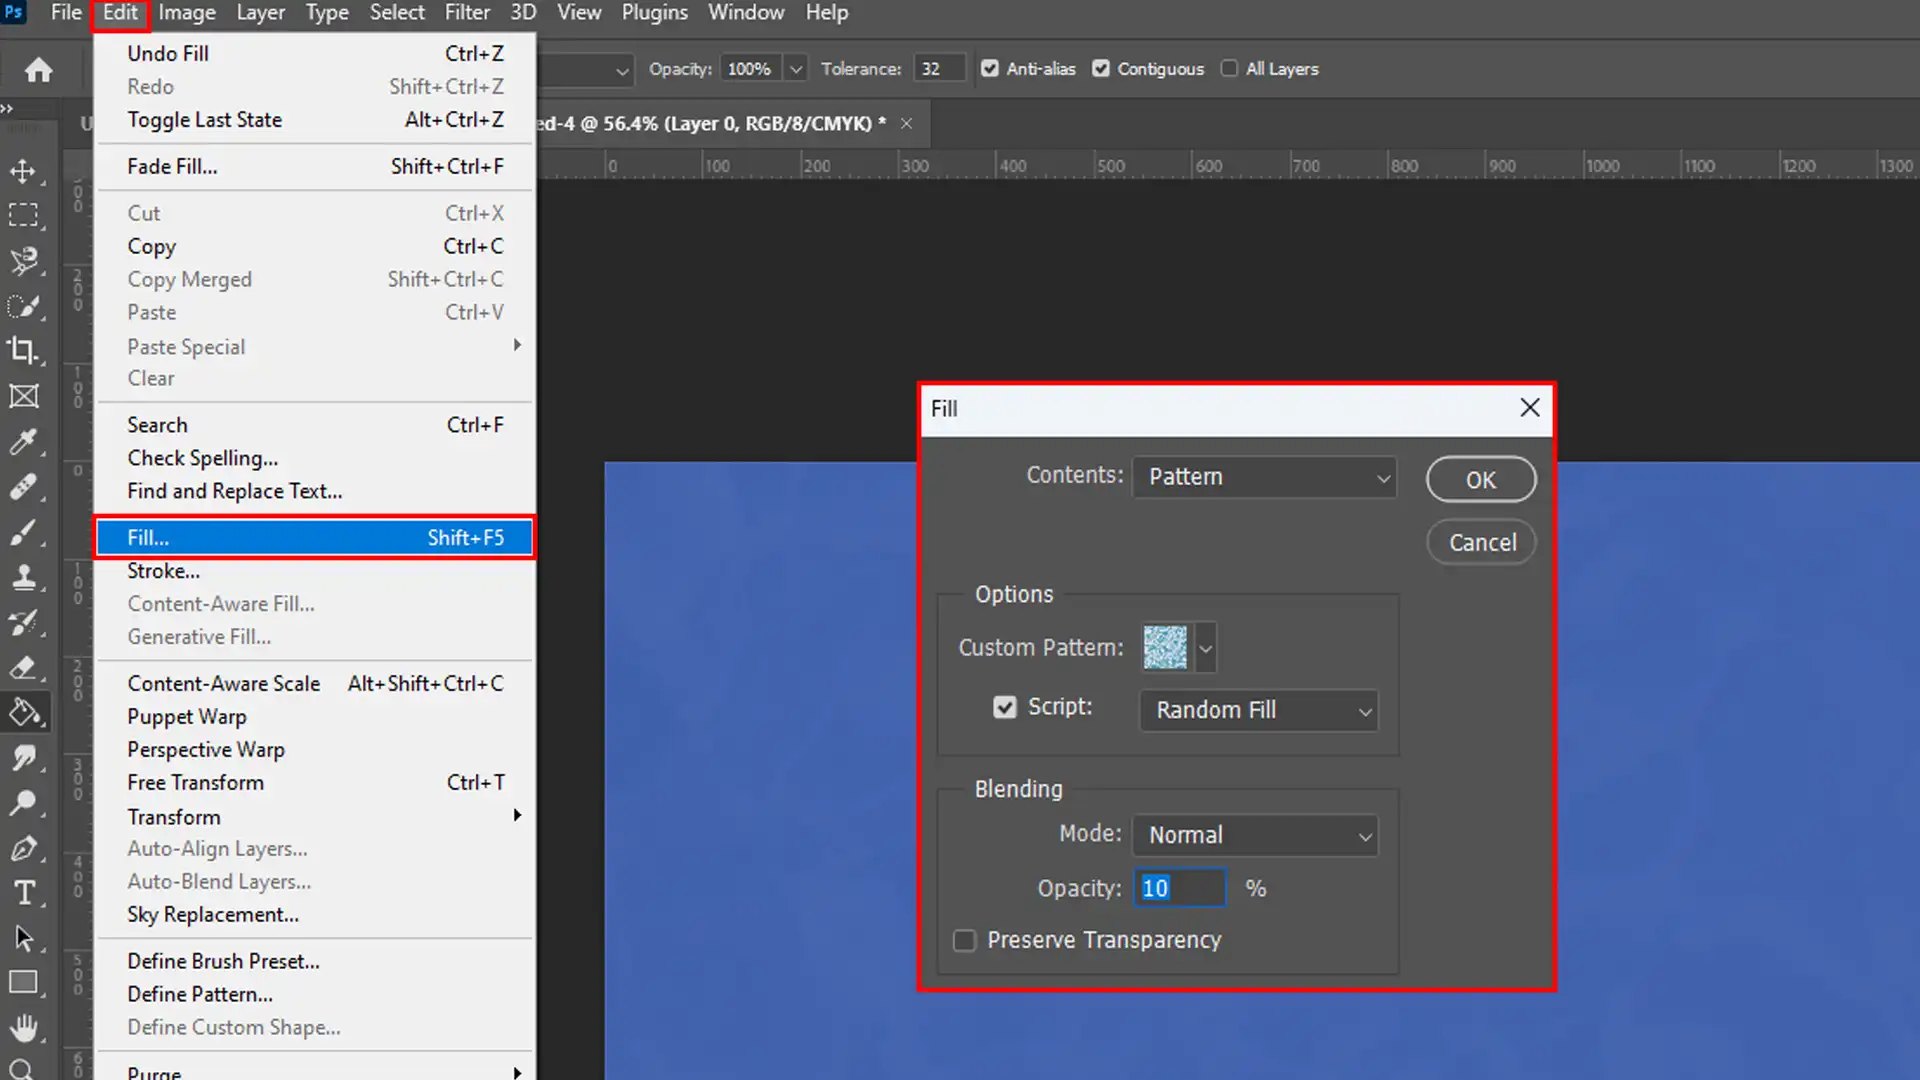Viewport: 1920px width, 1080px height.
Task: Select the Smudge tool
Action: [x=24, y=758]
